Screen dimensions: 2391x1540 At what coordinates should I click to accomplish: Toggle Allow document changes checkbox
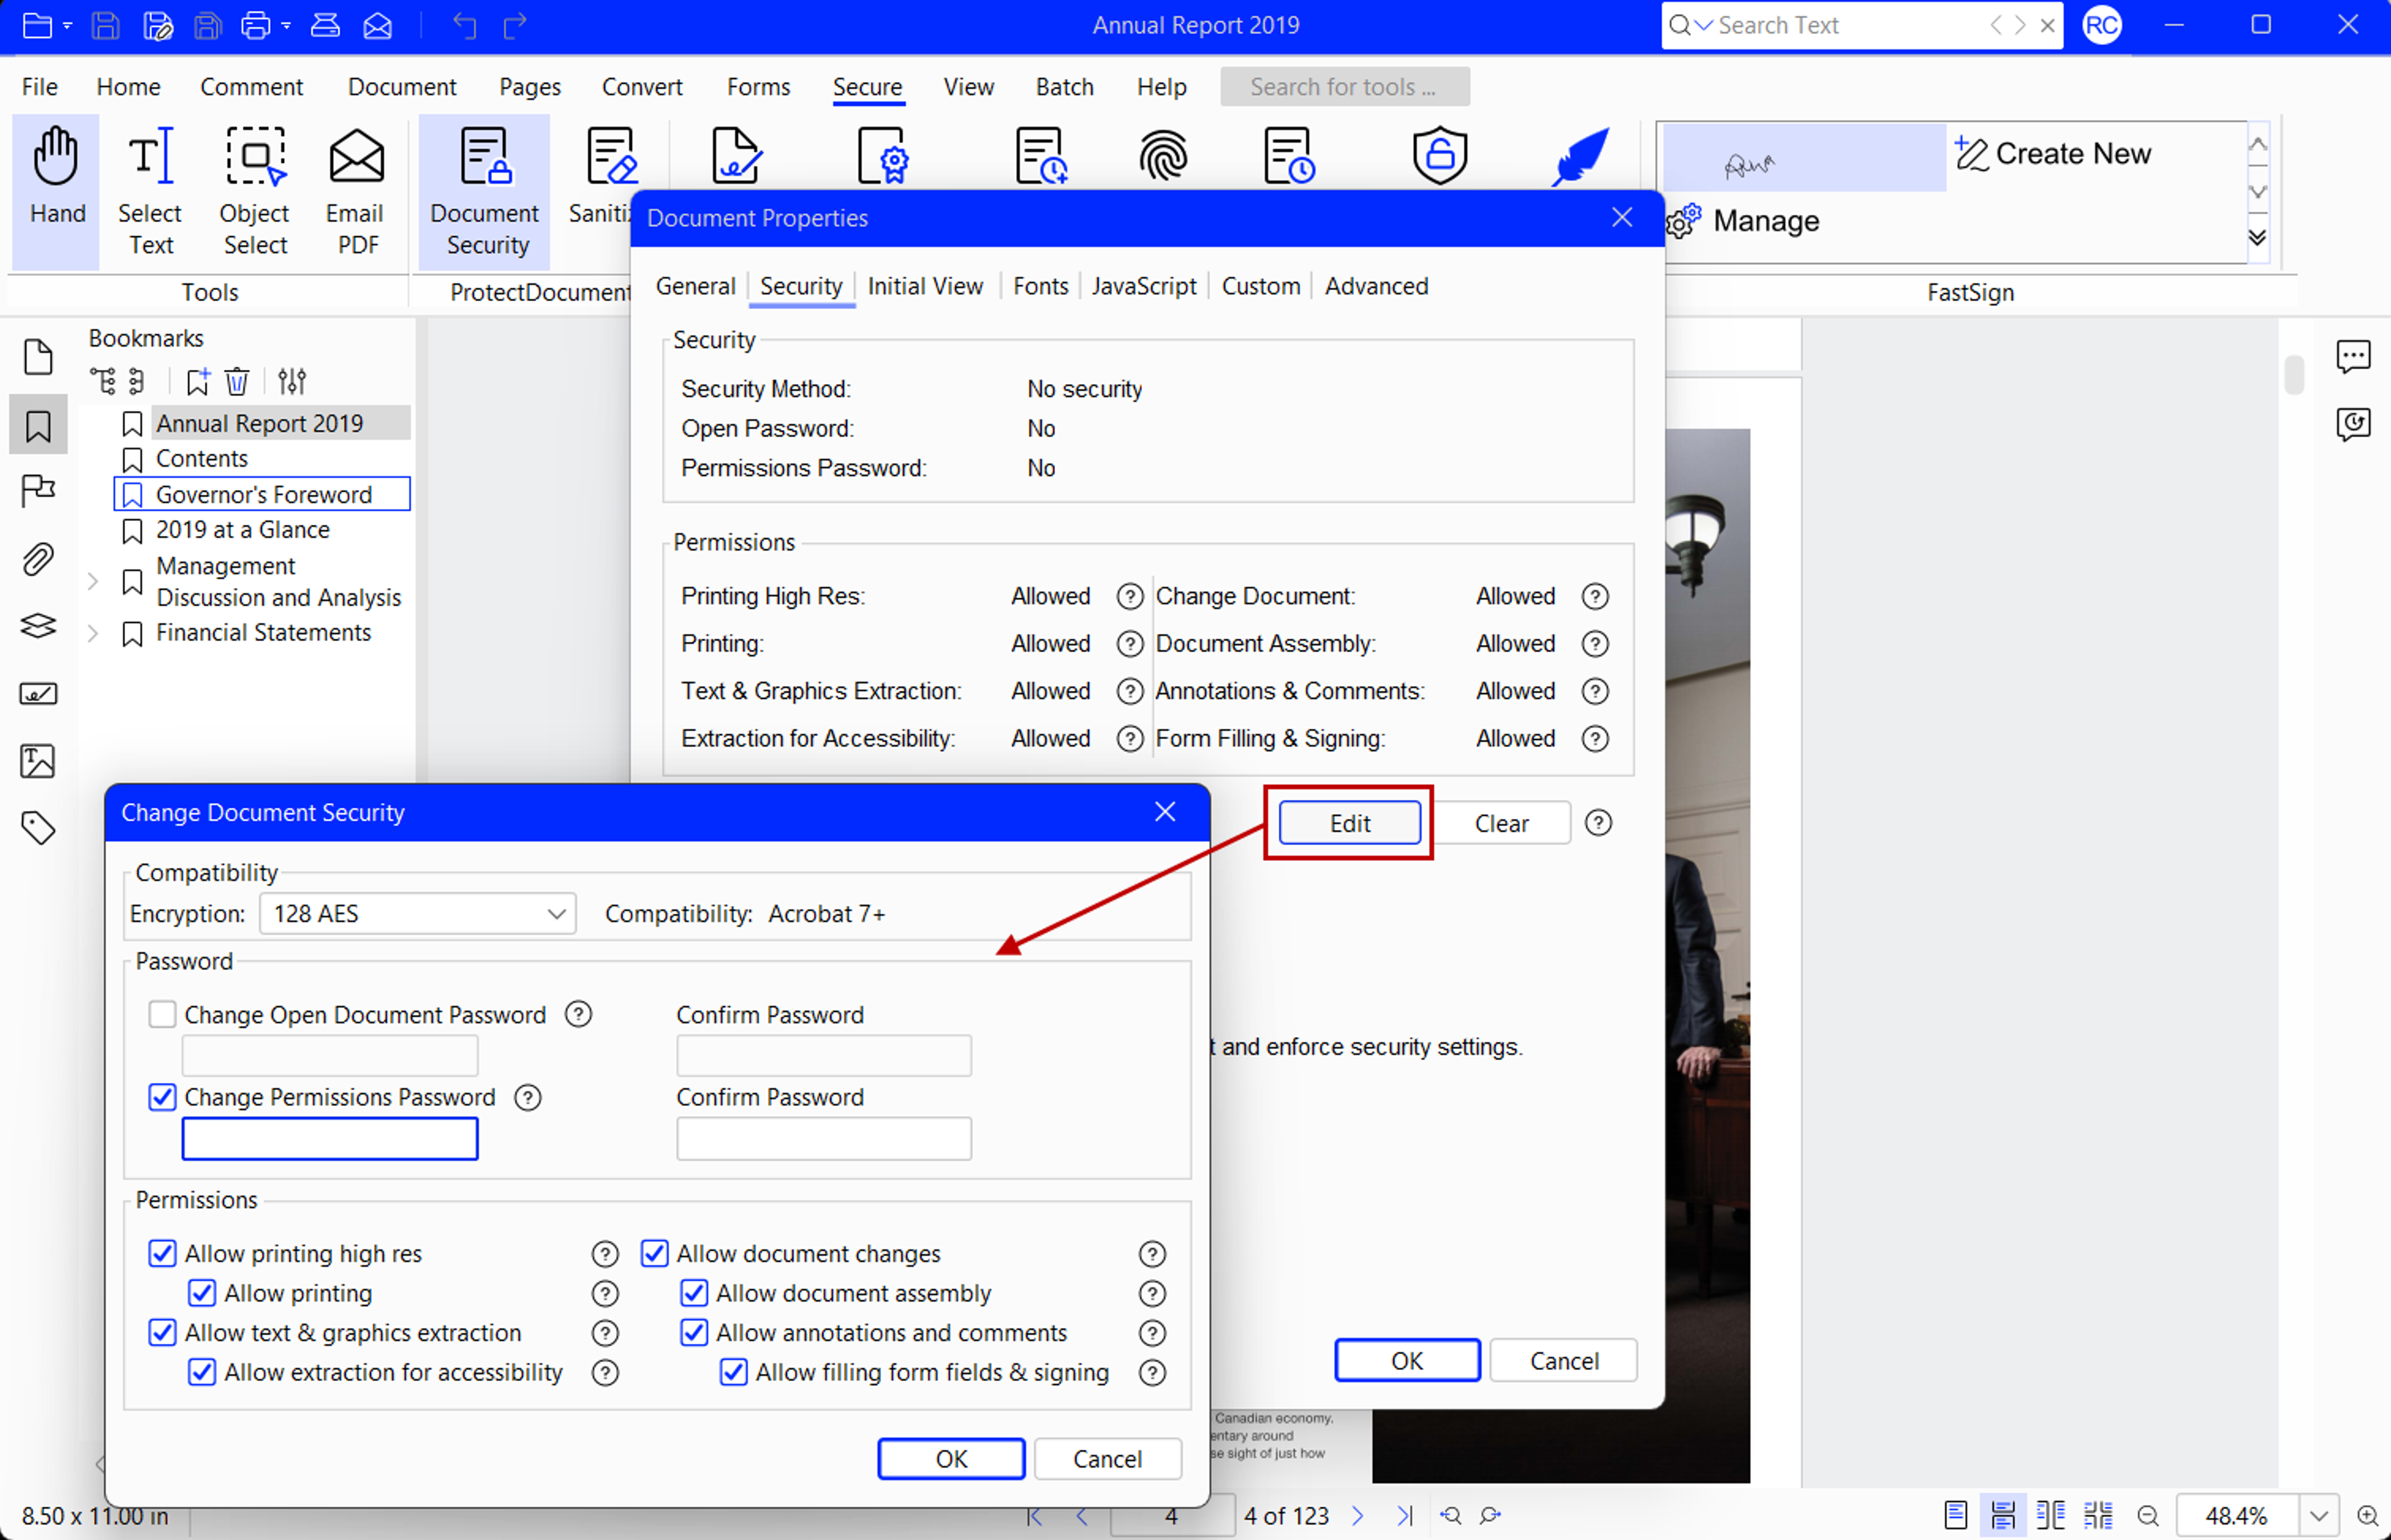coord(655,1254)
